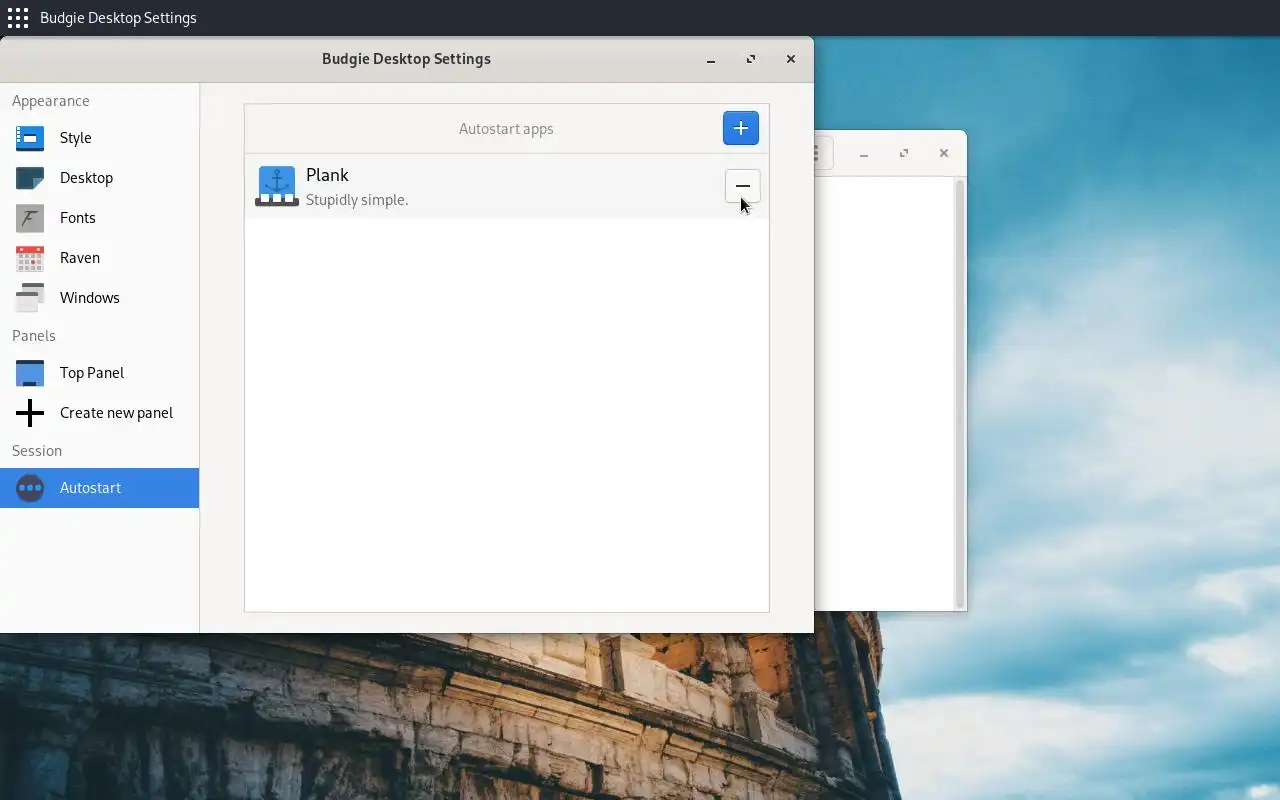Remove Plank from autostart apps
This screenshot has width=1280, height=800.
pos(742,186)
